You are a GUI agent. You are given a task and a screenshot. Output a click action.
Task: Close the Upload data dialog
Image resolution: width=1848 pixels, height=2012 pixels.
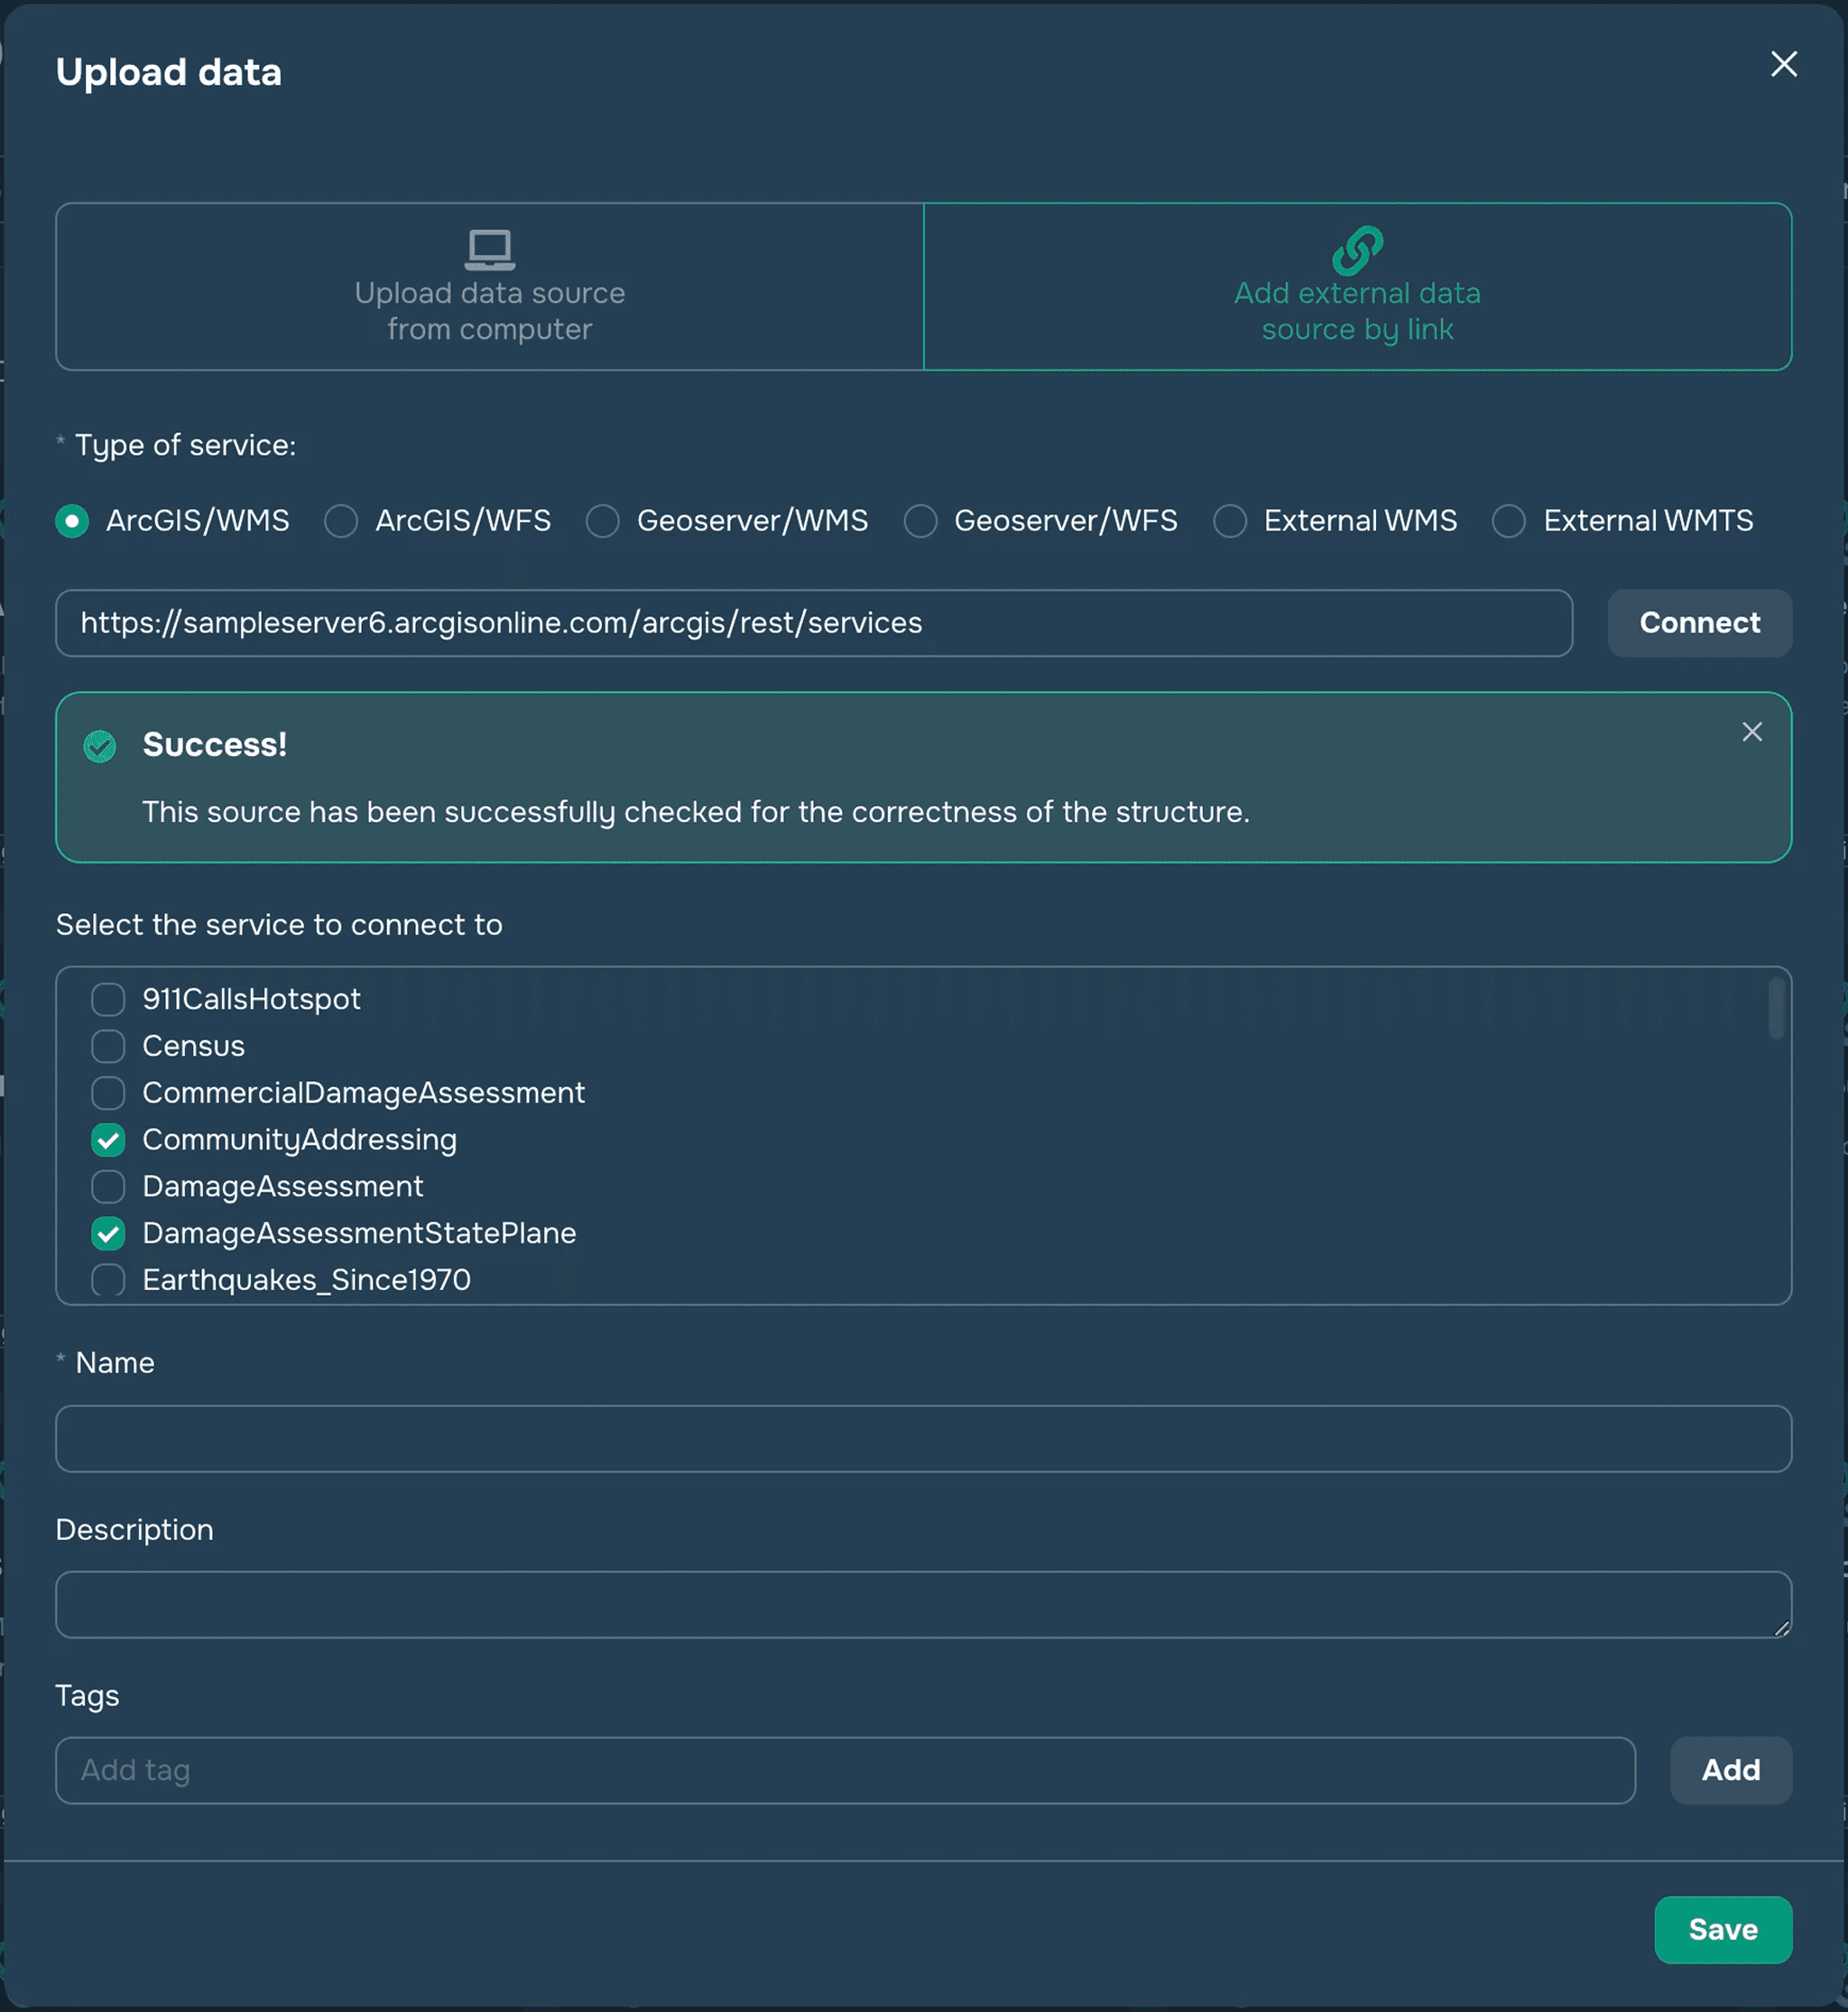click(x=1783, y=64)
